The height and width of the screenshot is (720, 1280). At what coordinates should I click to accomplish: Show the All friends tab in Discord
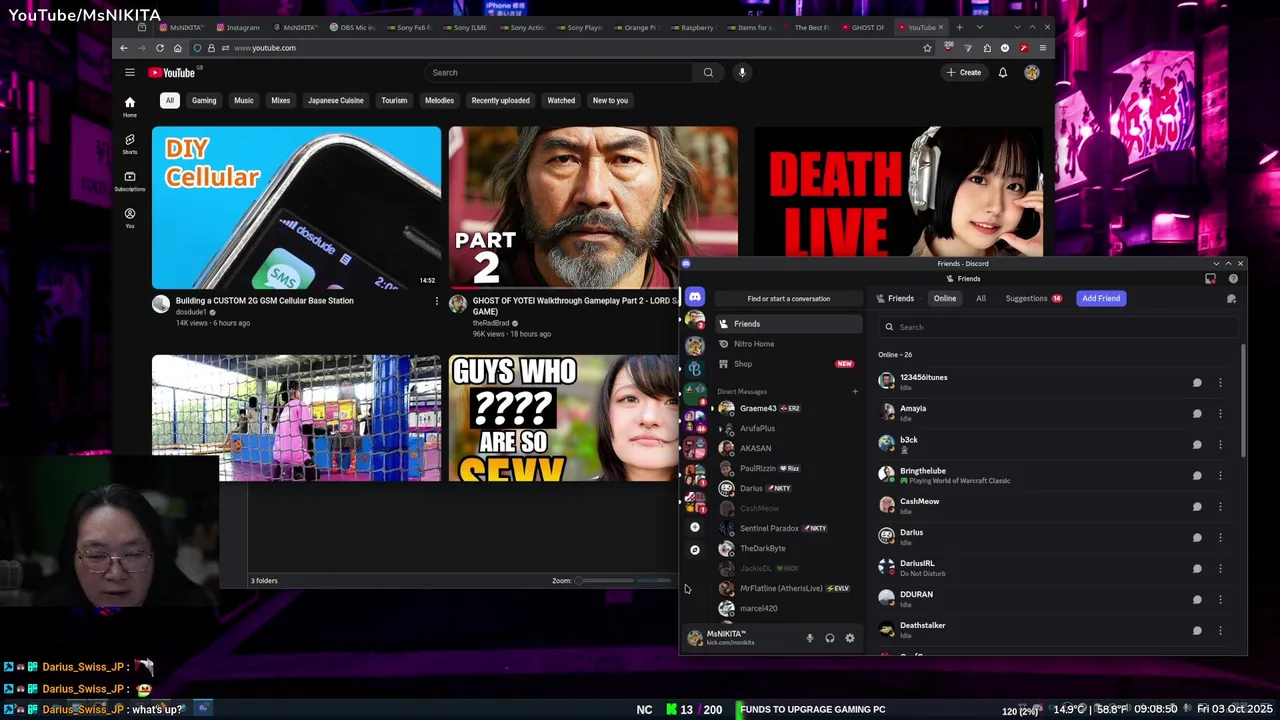tap(981, 298)
